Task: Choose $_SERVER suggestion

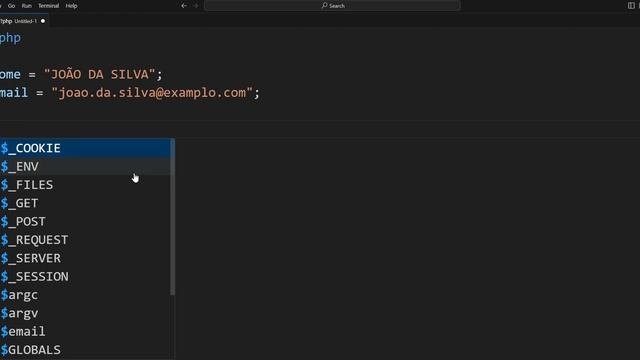Action: (x=85, y=258)
